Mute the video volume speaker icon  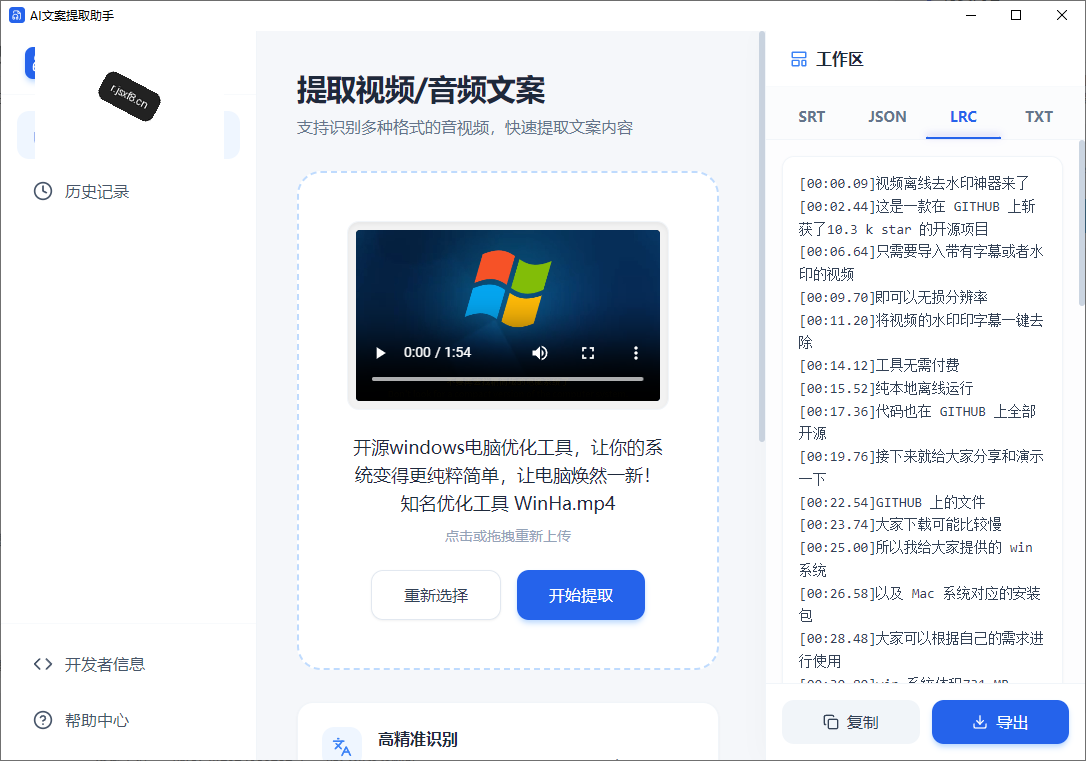tap(540, 352)
